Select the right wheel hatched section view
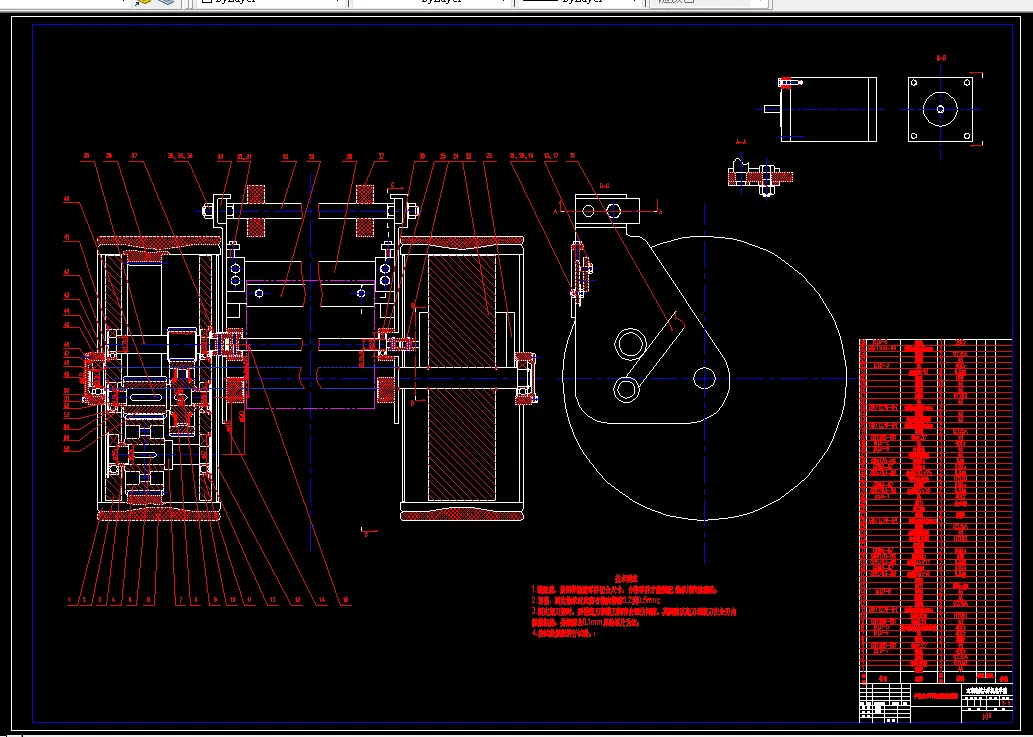 tap(461, 379)
